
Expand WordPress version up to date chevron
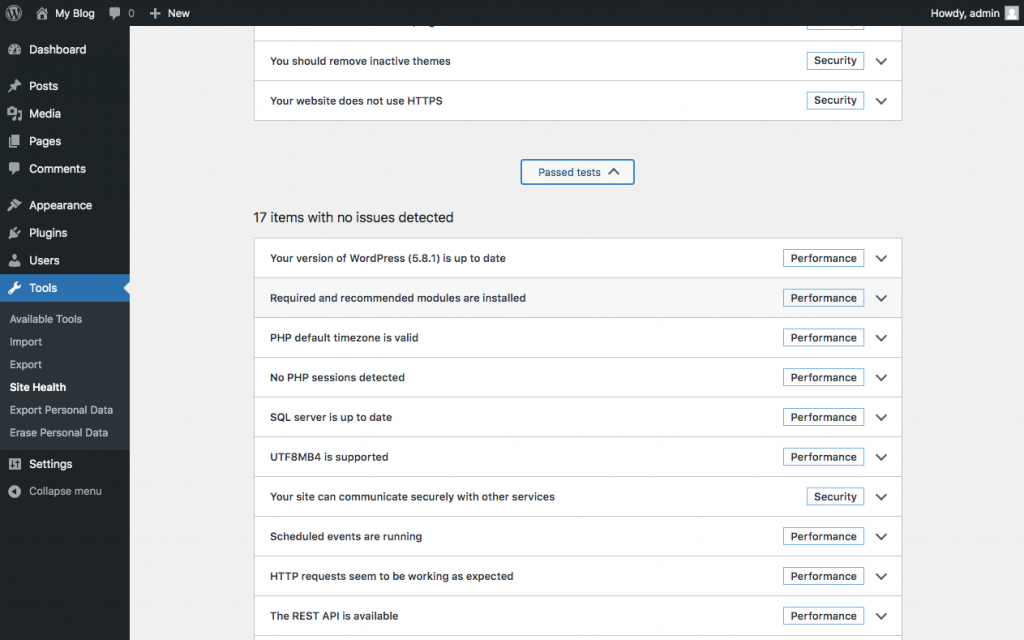[881, 259]
